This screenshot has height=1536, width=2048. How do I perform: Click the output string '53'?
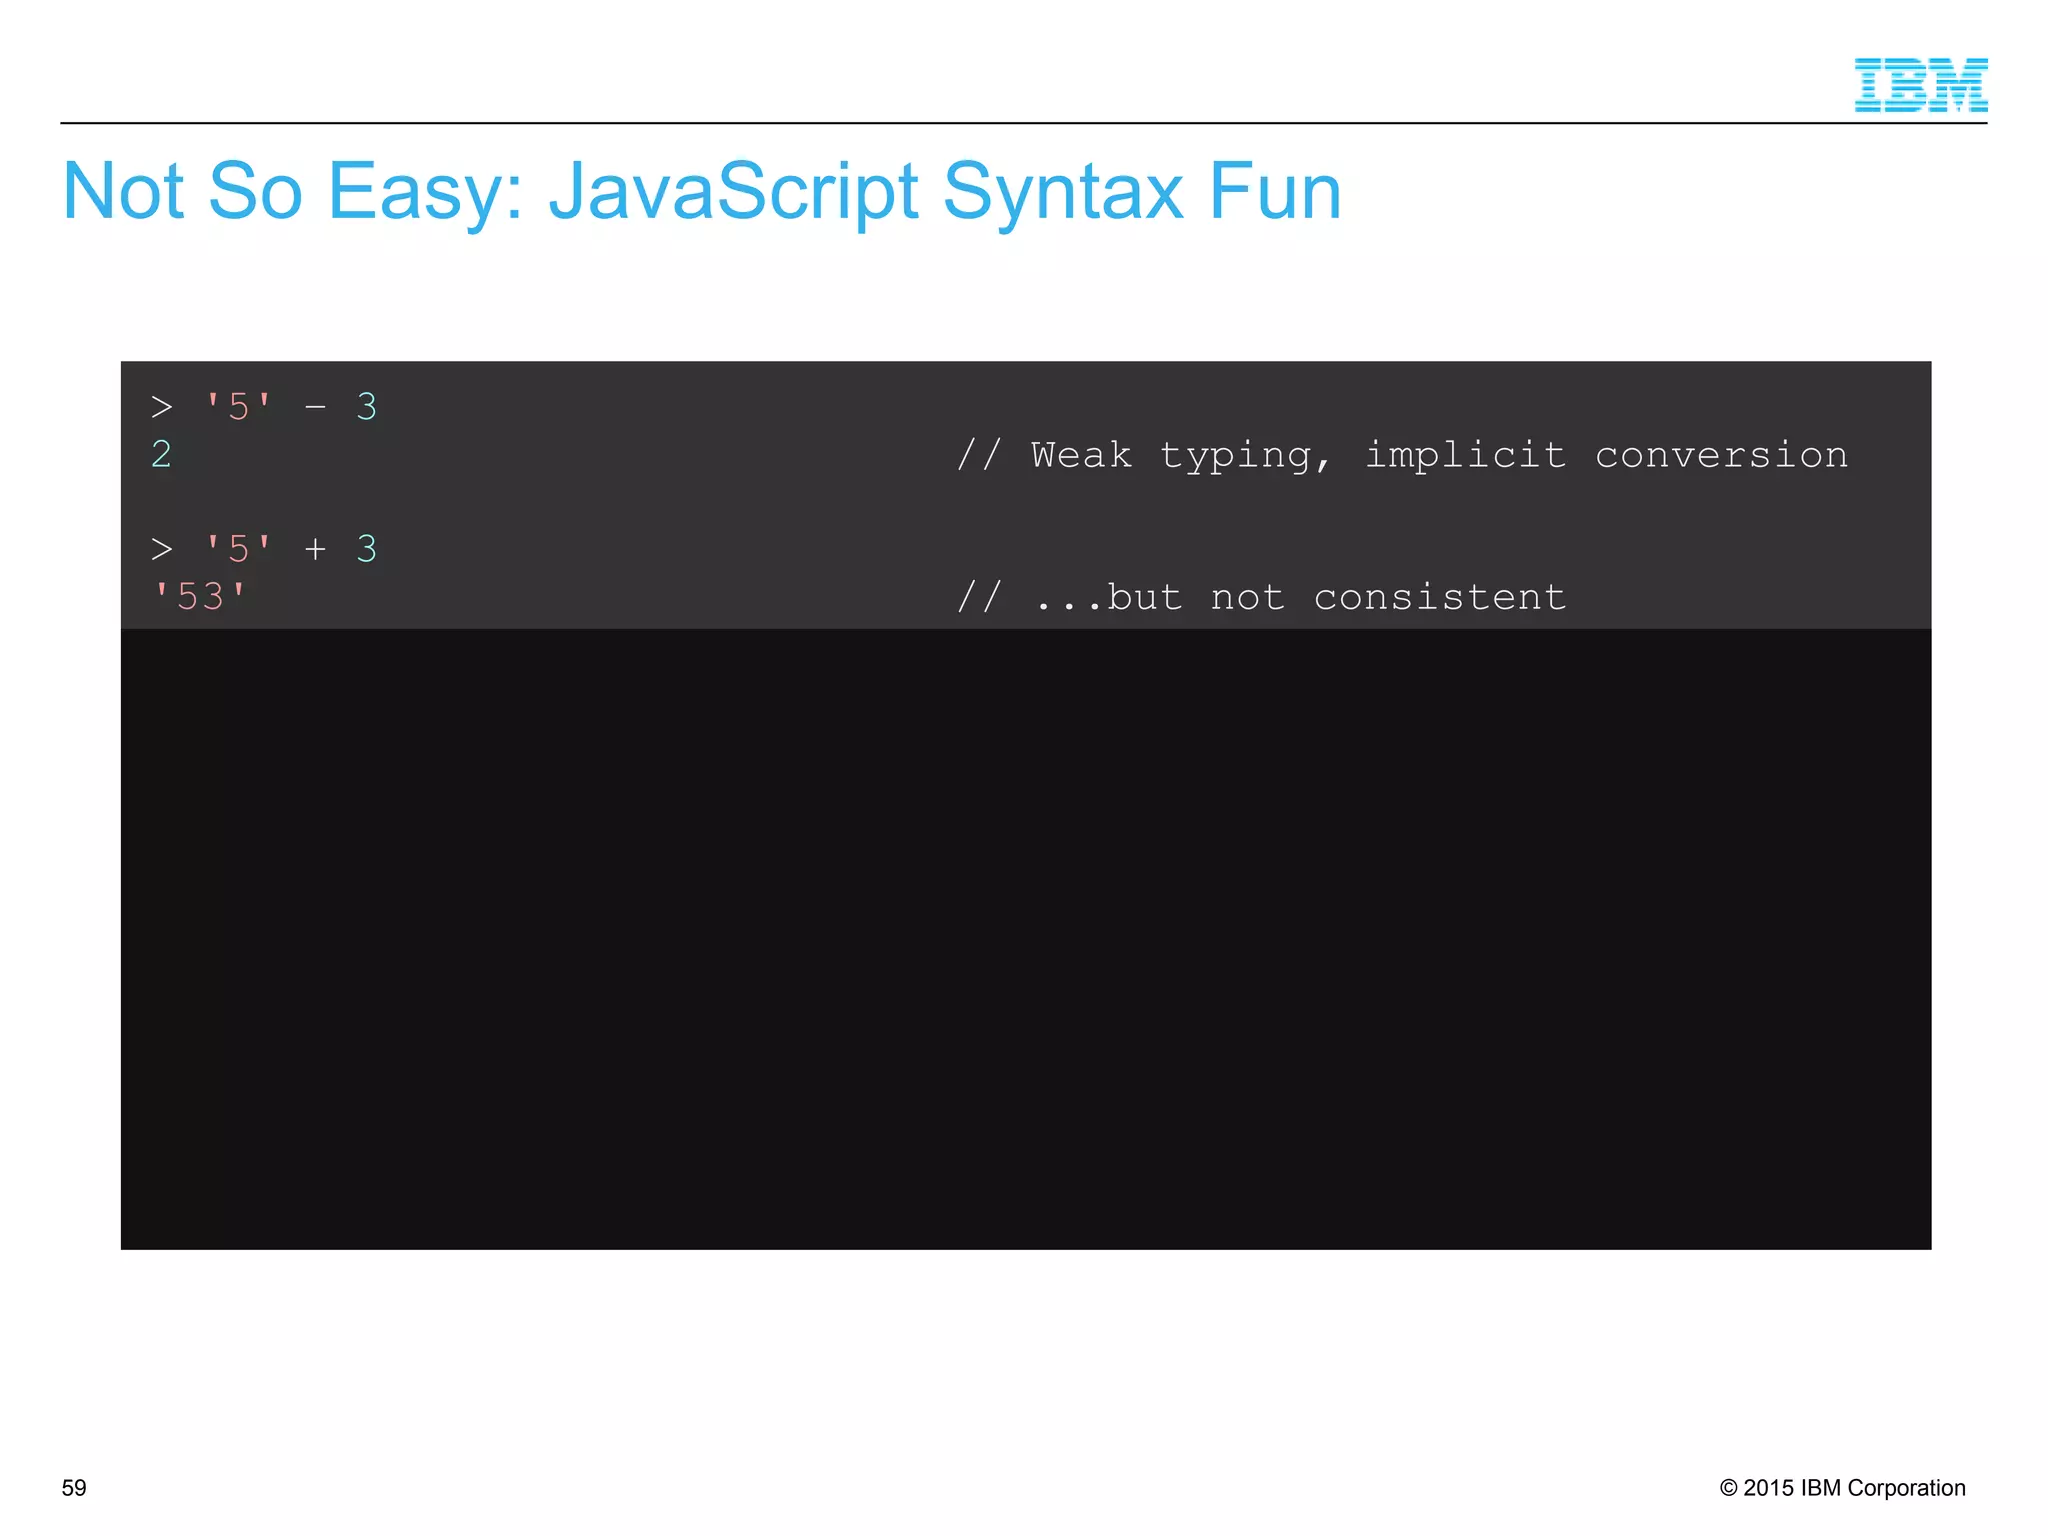tap(200, 596)
